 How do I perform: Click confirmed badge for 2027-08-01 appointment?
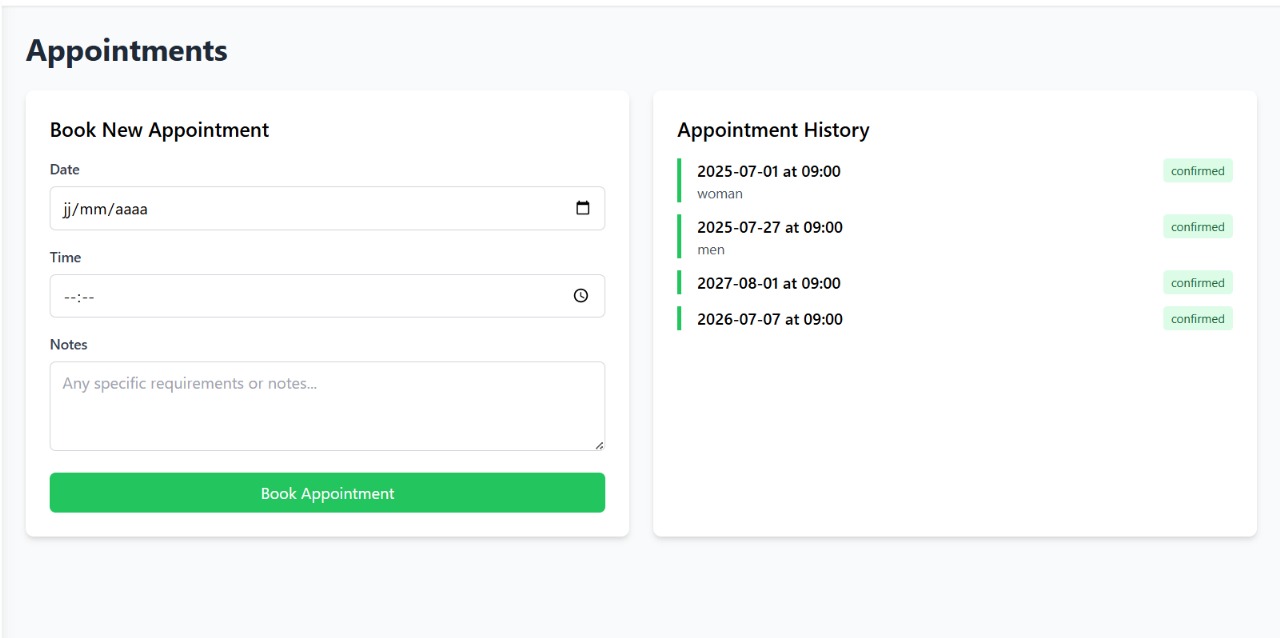(x=1198, y=283)
